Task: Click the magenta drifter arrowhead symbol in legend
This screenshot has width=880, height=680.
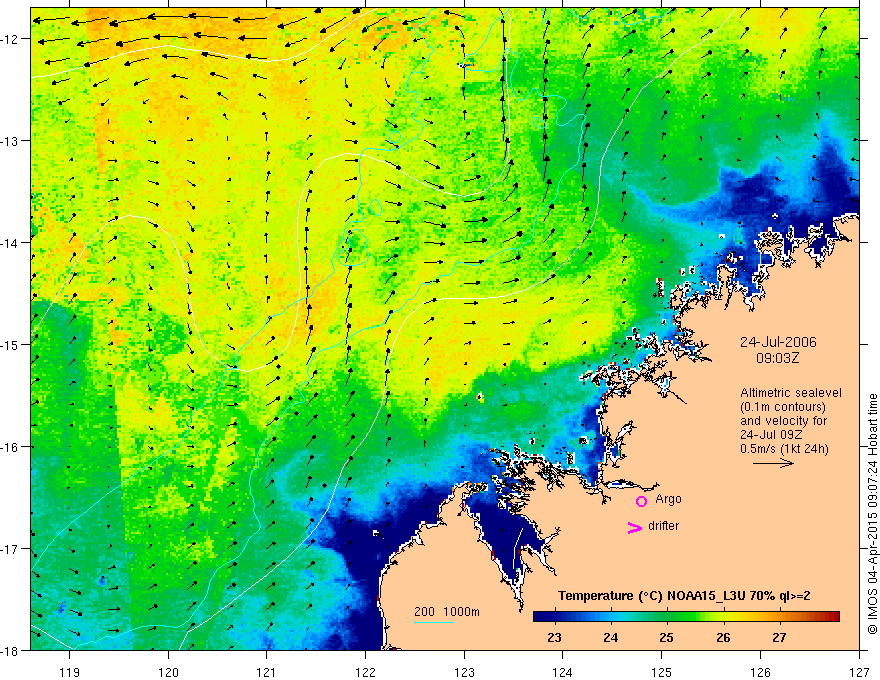Action: point(634,527)
